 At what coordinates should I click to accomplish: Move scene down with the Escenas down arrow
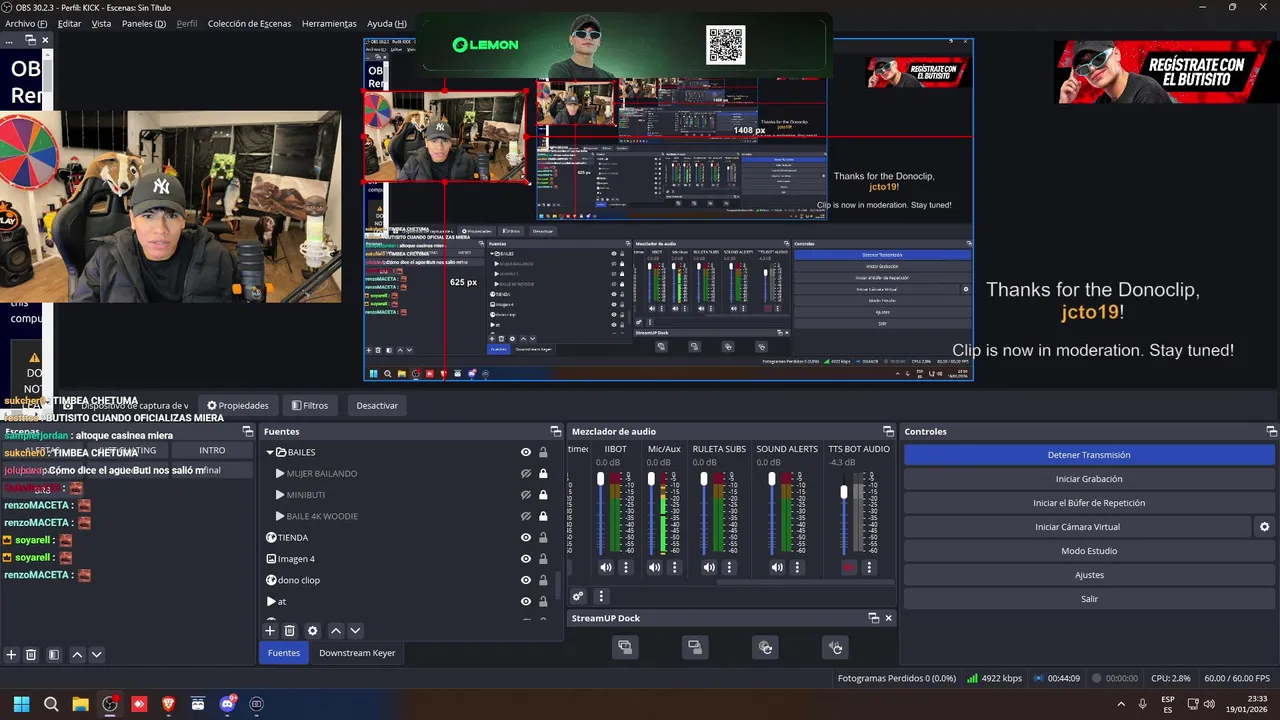pyautogui.click(x=96, y=655)
